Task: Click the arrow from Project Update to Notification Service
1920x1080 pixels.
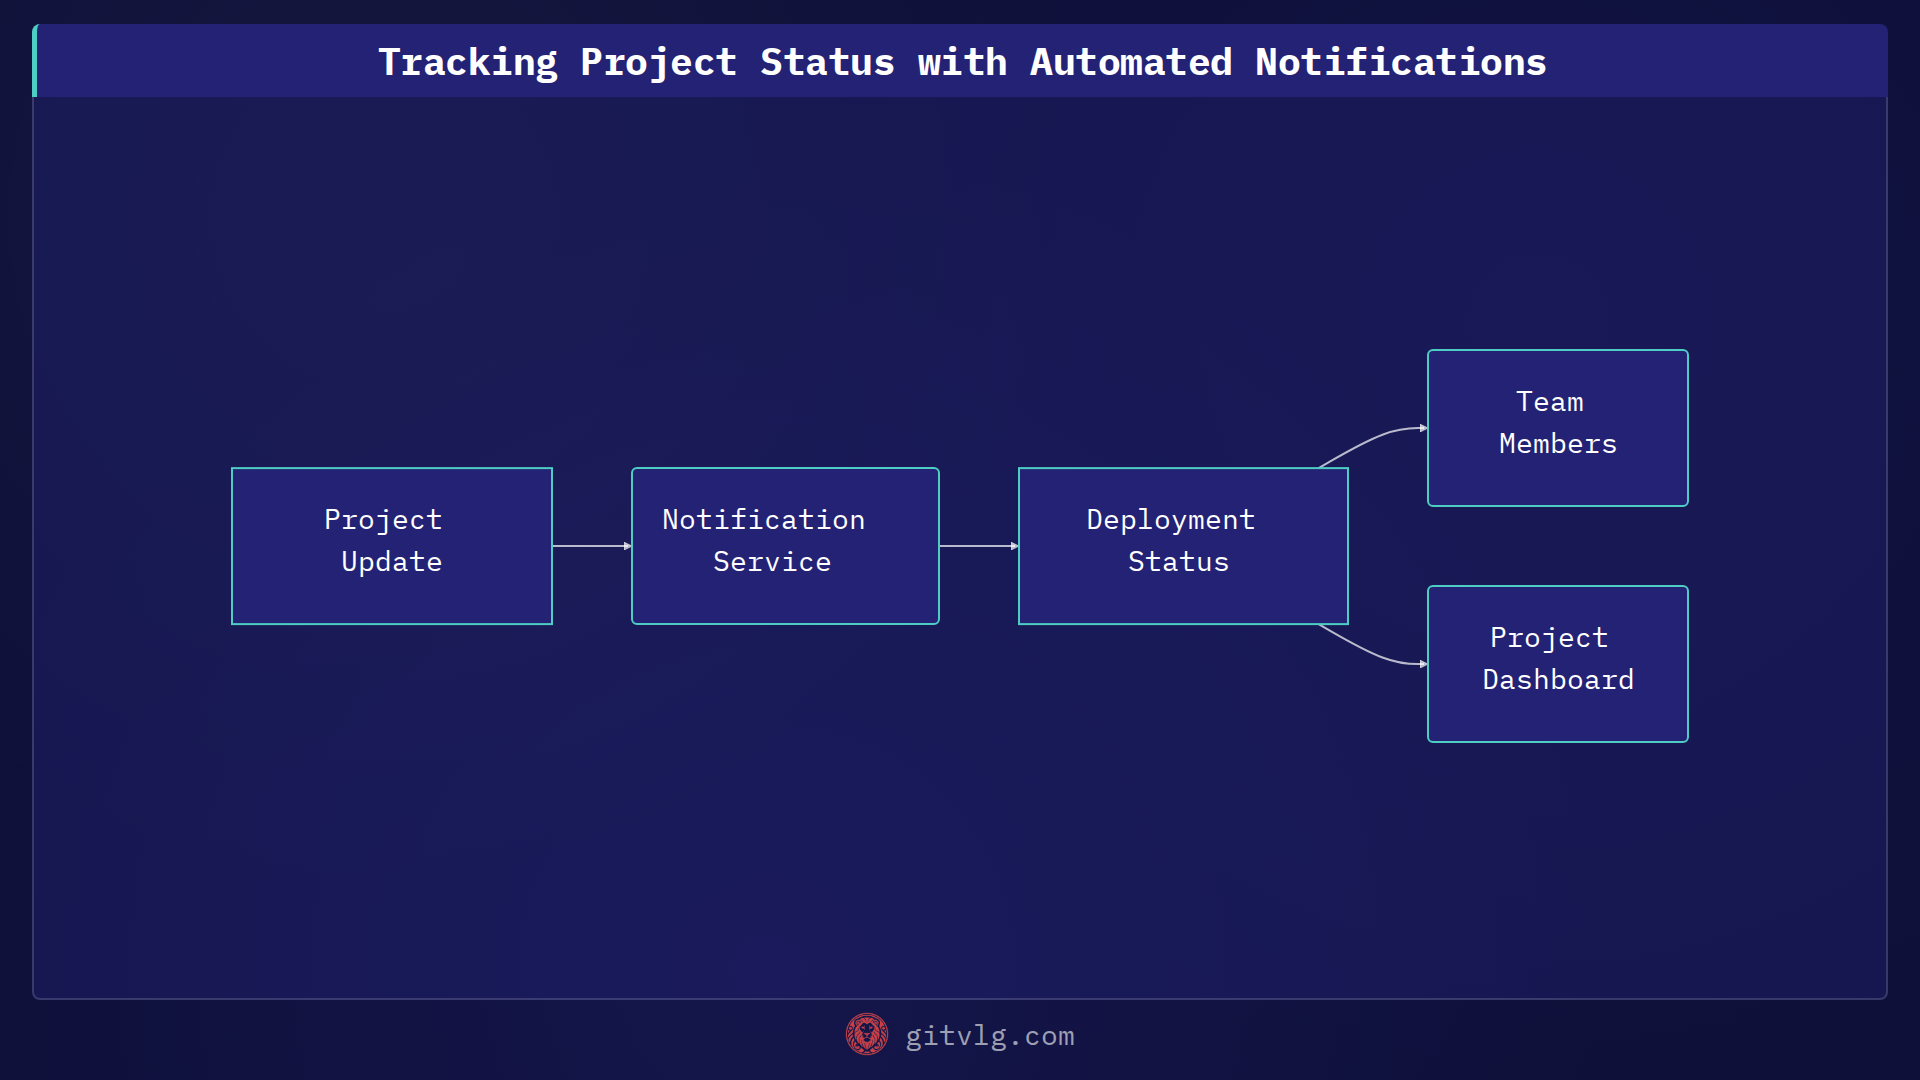Action: (x=592, y=546)
